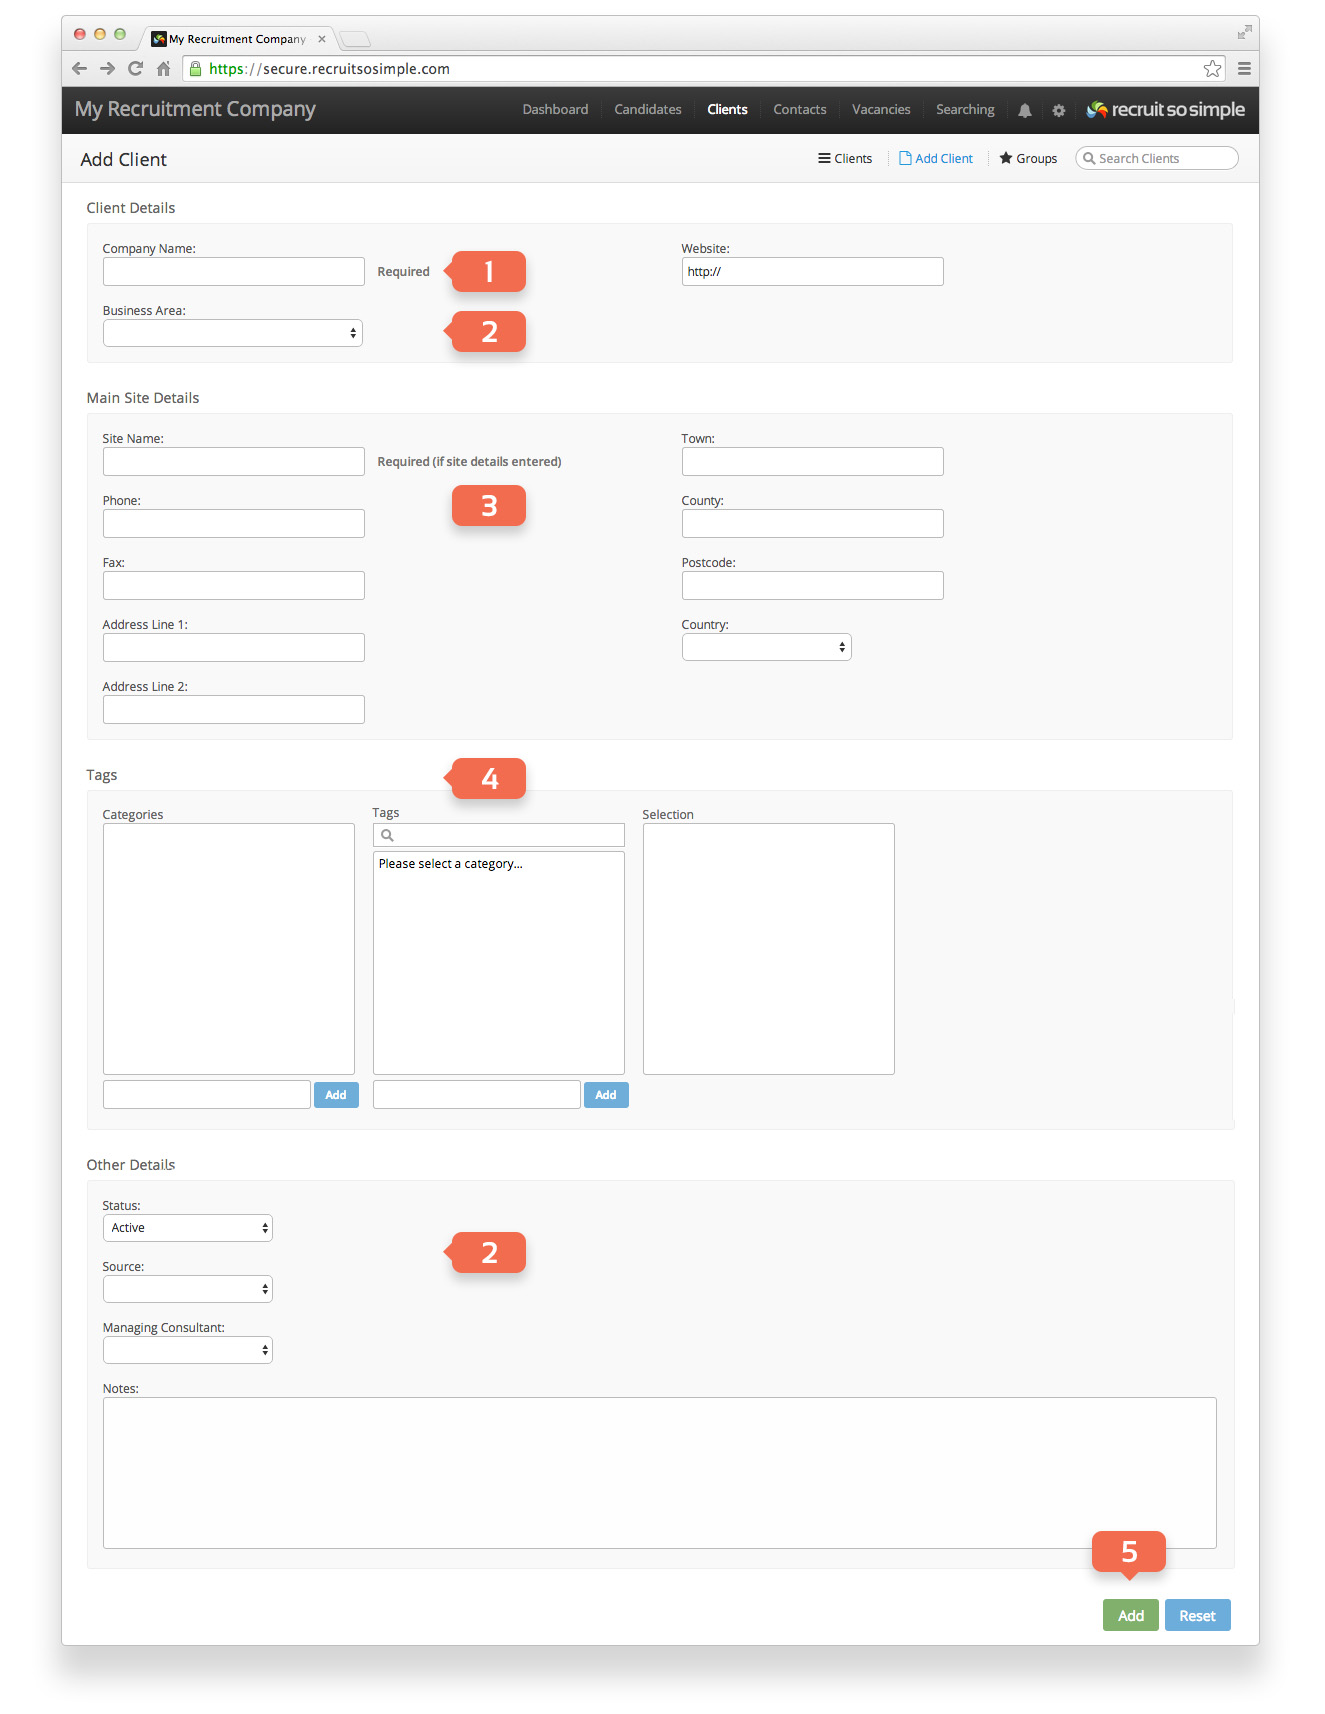Open the Dashboard menu
The height and width of the screenshot is (1714, 1325).
coord(555,110)
